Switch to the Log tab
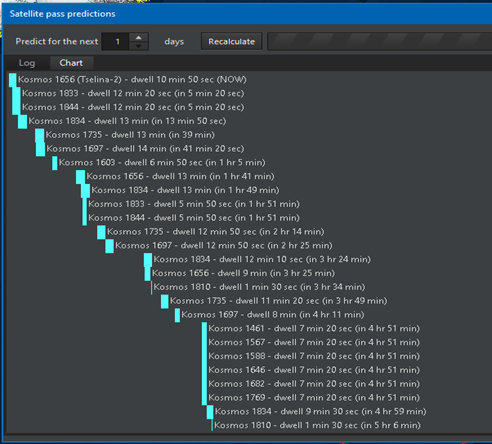The width and height of the screenshot is (492, 444). (27, 63)
